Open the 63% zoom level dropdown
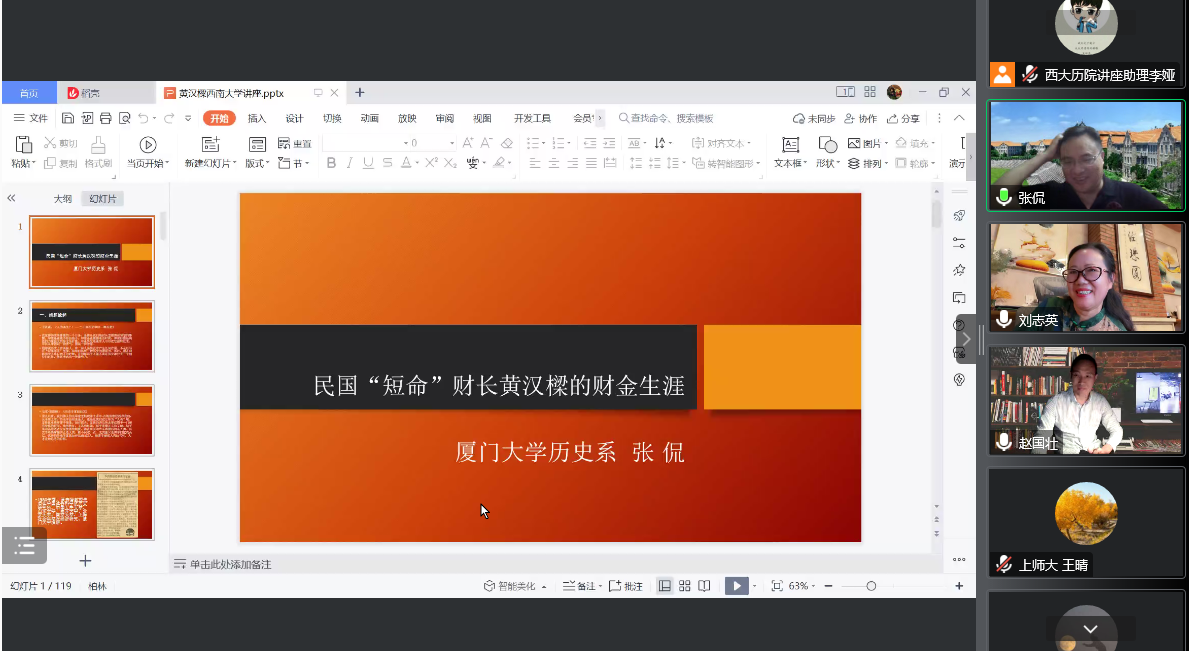The height and width of the screenshot is (651, 1189). click(x=800, y=586)
